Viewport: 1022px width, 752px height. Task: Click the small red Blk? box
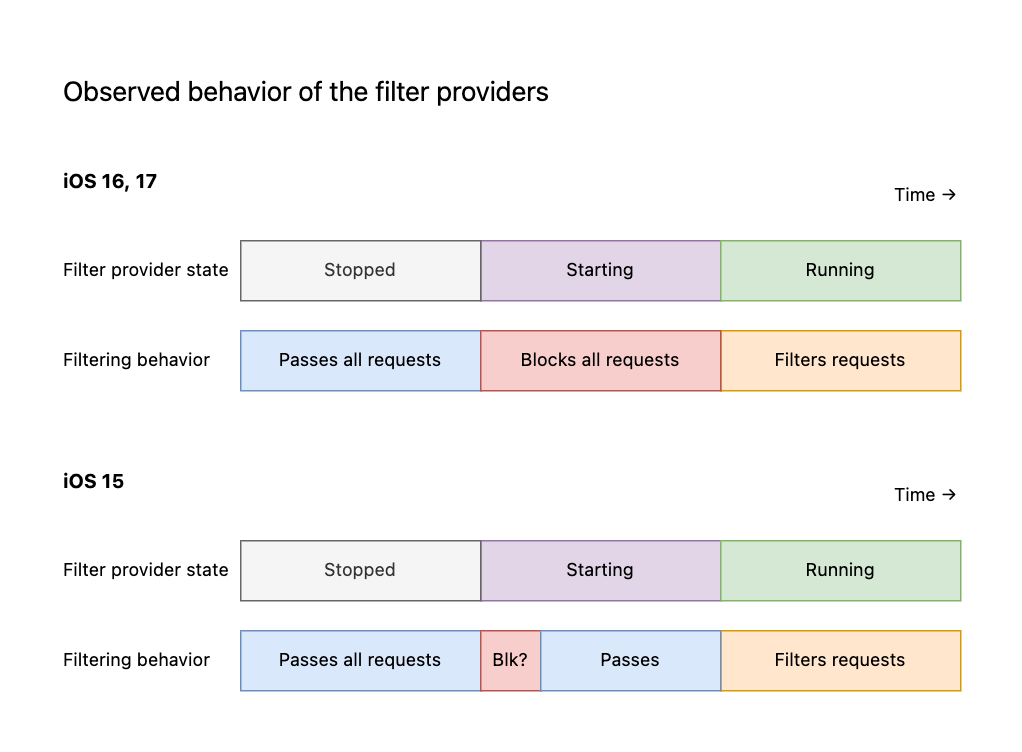point(510,660)
